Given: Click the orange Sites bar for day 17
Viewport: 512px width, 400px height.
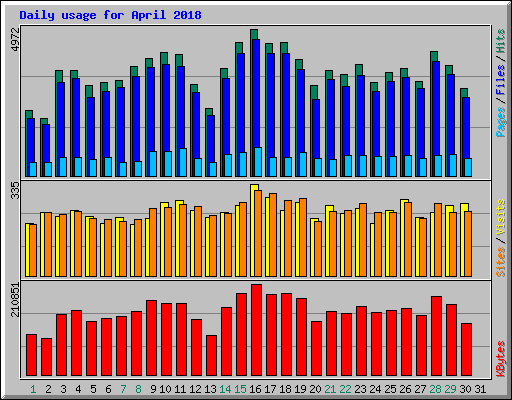Looking at the screenshot, I should click(273, 235).
